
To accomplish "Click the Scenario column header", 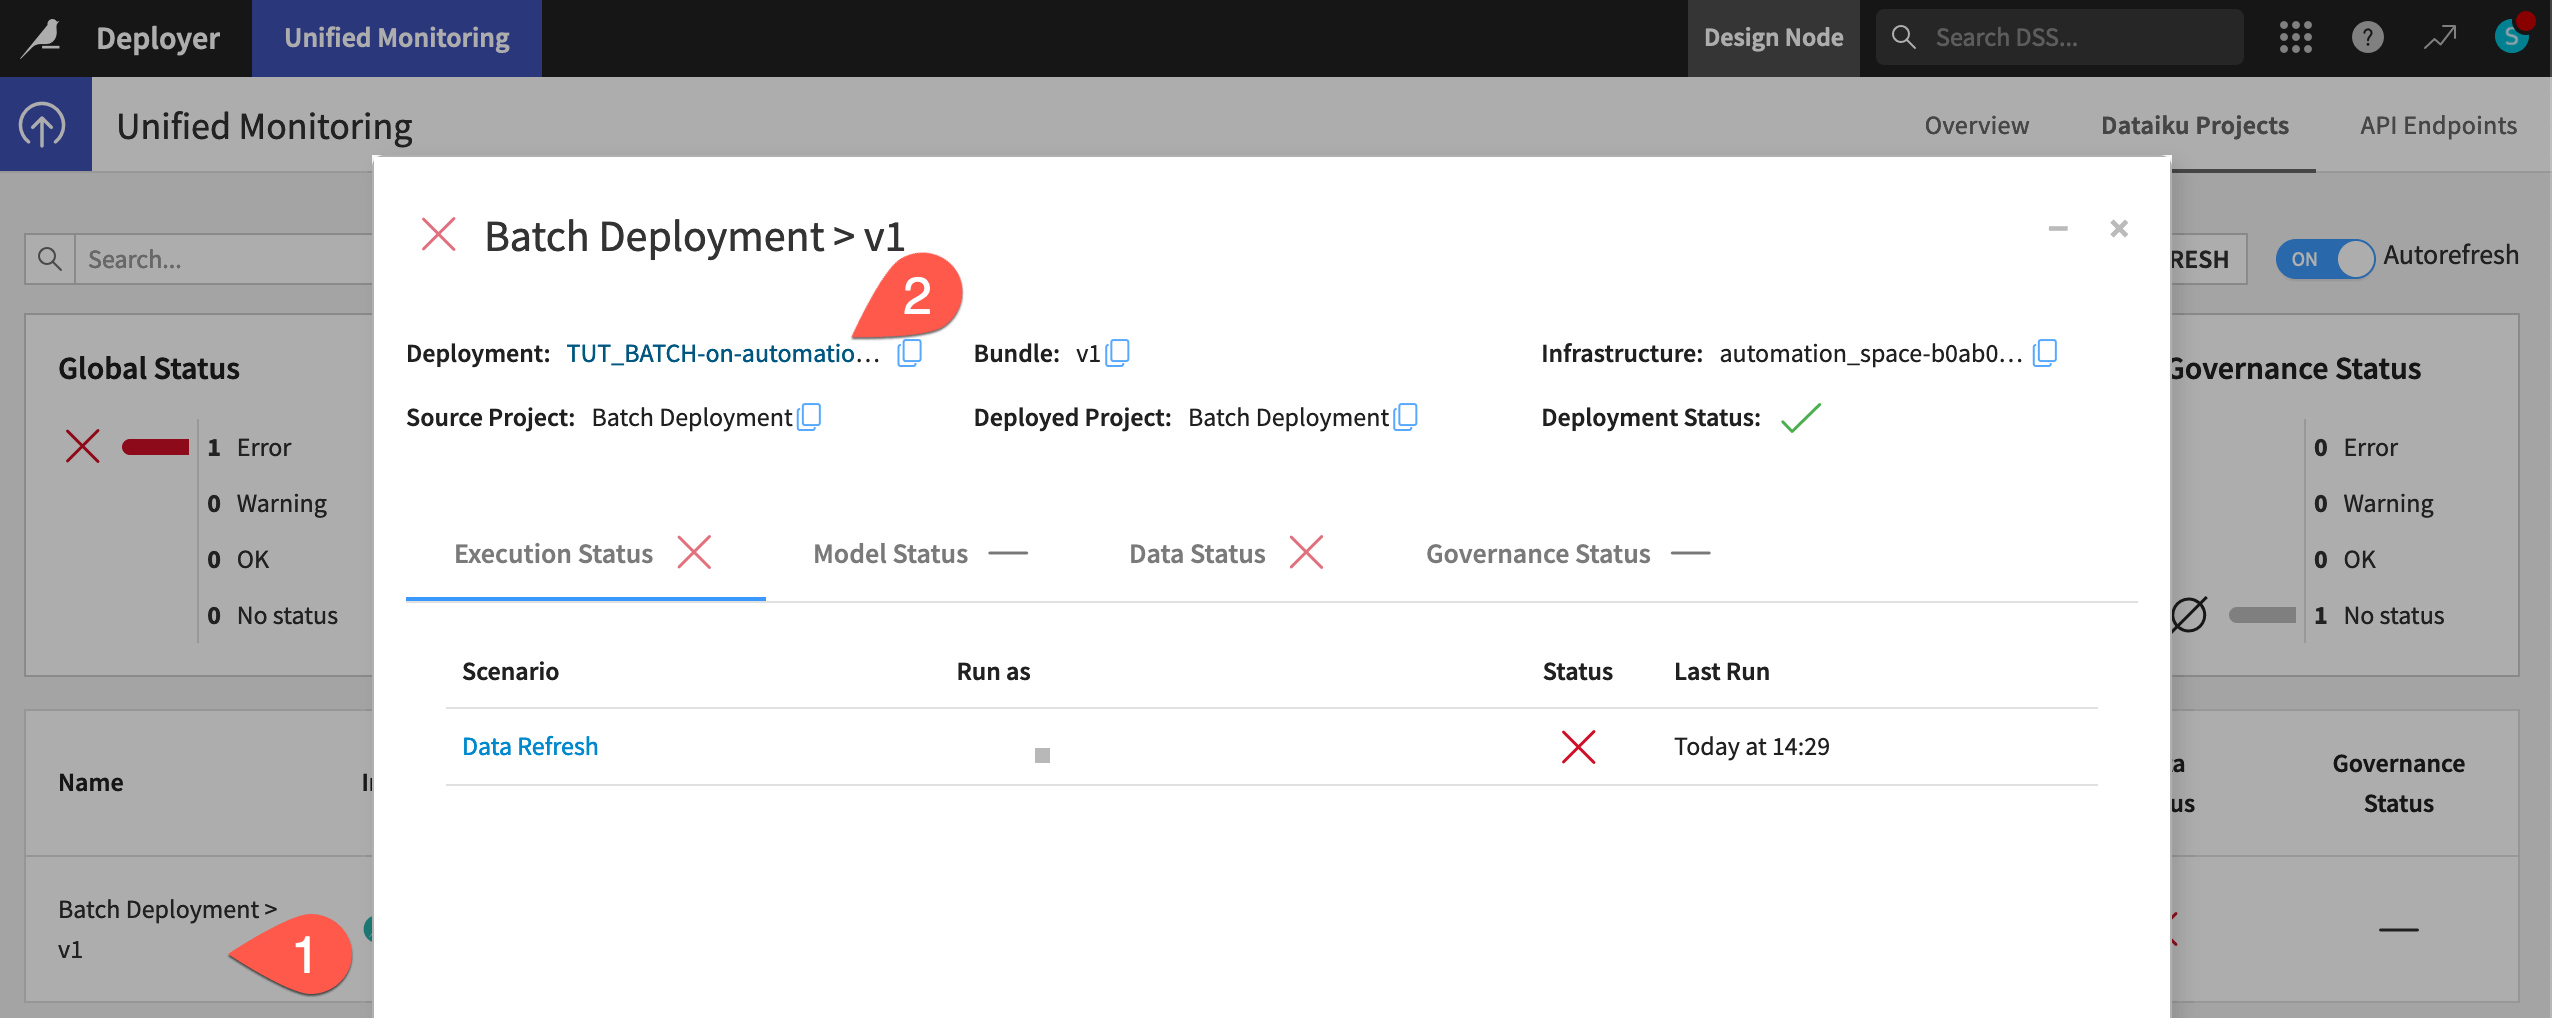I will pyautogui.click(x=510, y=671).
